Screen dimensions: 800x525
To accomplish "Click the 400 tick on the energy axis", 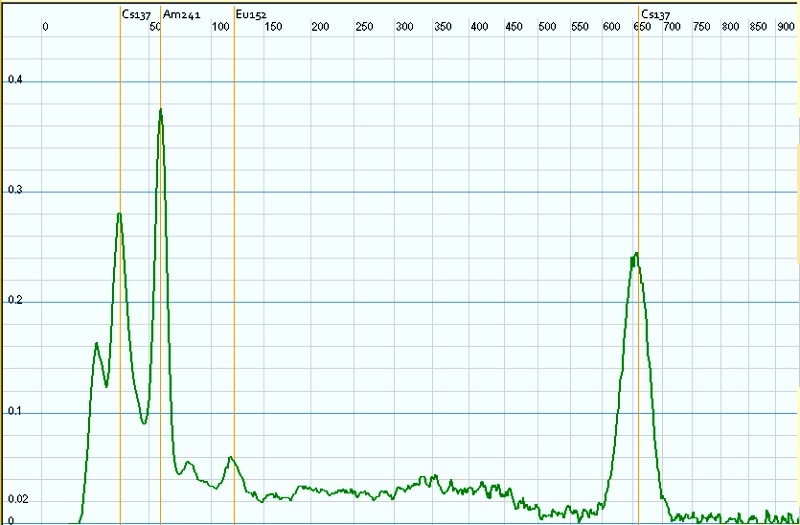I will (478, 26).
